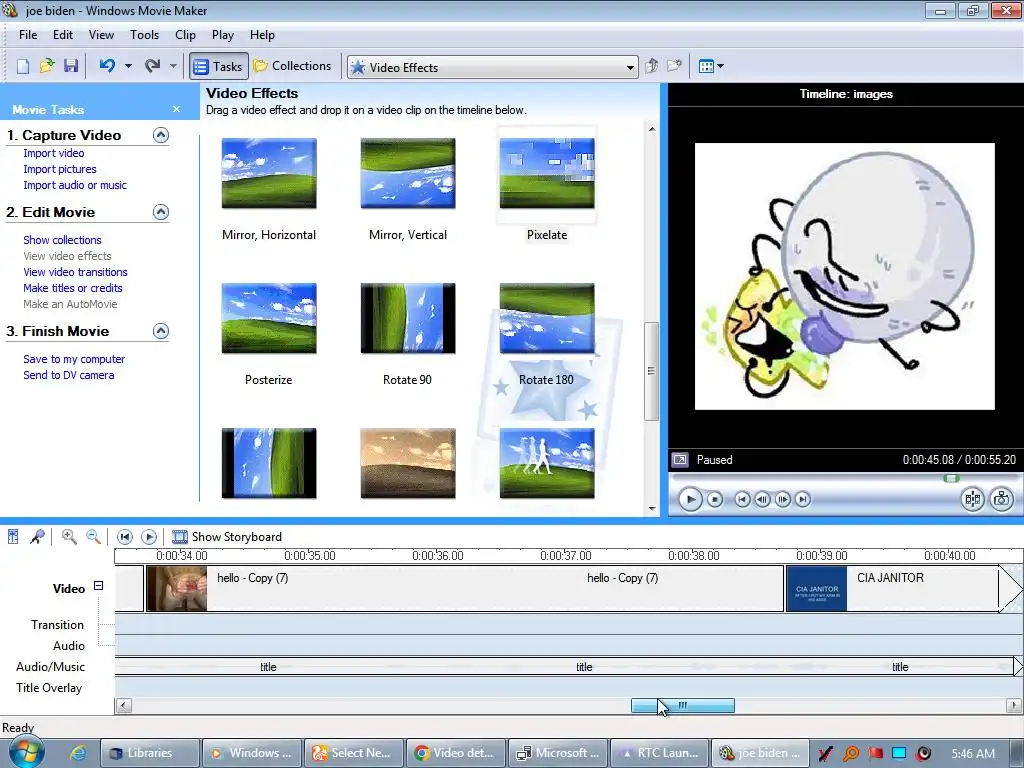Select the CIA JANITOR clip on timeline

coord(892,588)
